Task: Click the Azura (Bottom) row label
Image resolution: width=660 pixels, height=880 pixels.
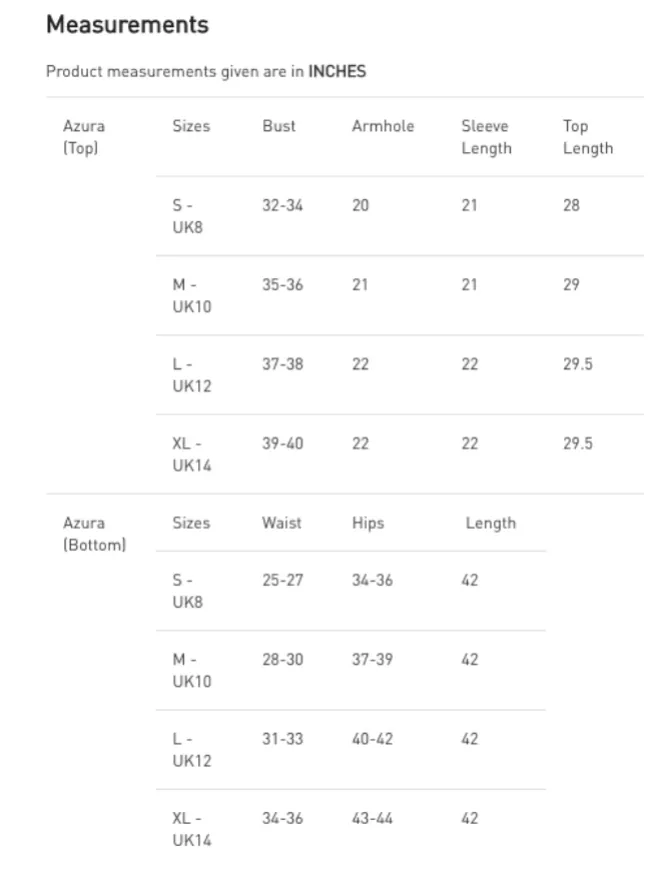Action: click(94, 534)
